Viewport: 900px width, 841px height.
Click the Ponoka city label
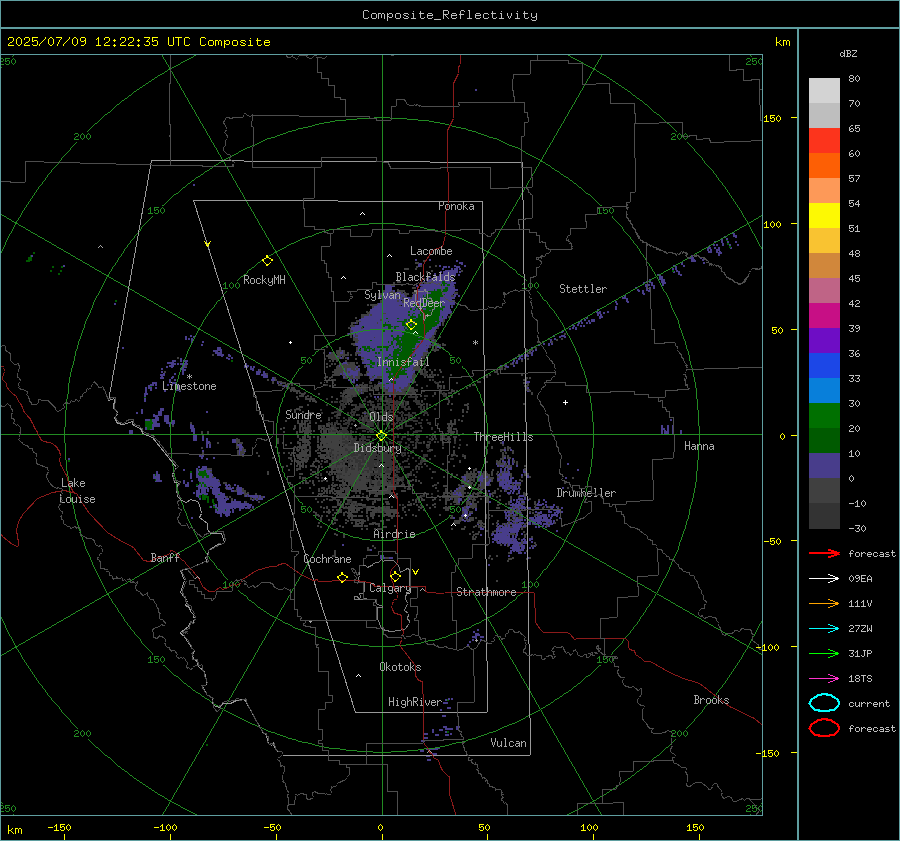(x=456, y=206)
